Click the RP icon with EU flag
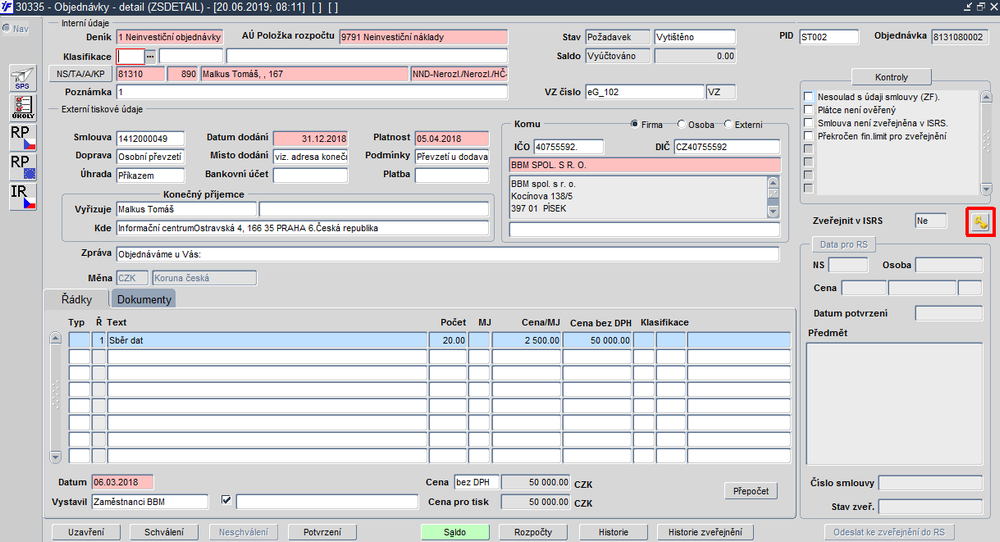The width and height of the screenshot is (1000, 542). (x=22, y=166)
